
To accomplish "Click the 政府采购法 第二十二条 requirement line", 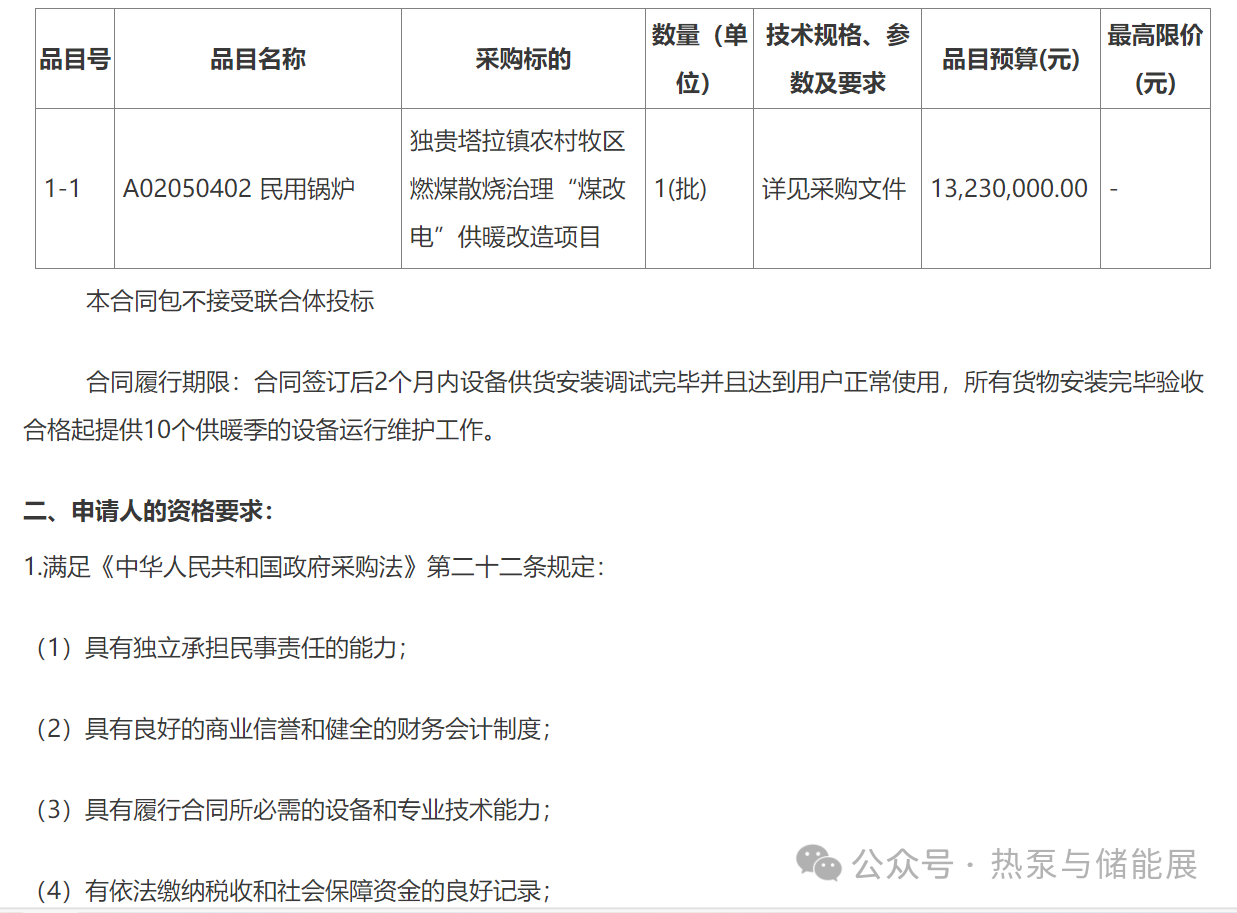I will coord(313,567).
